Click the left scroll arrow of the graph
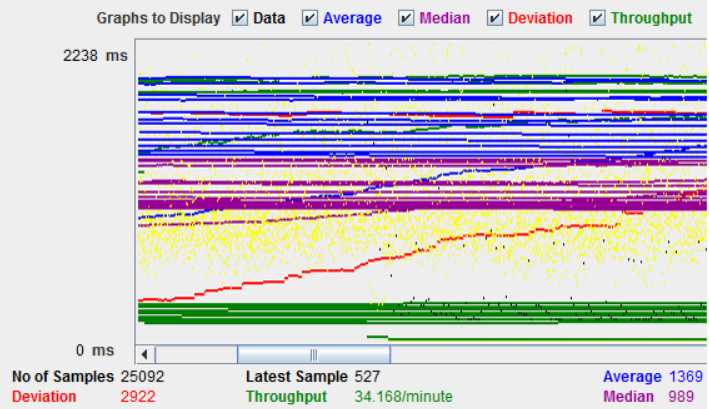The image size is (709, 409). 145,355
